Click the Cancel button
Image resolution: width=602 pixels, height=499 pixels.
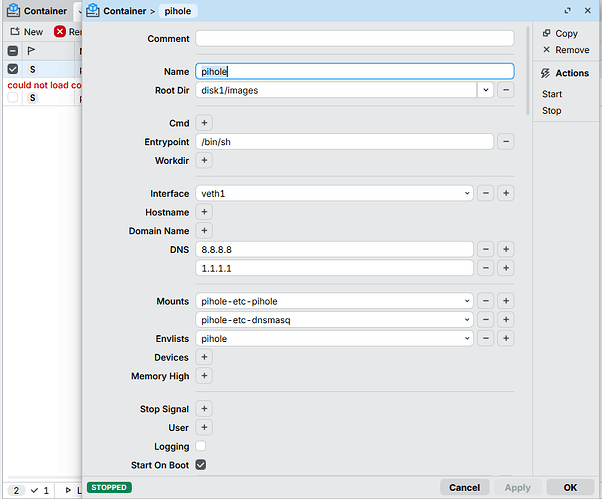click(x=465, y=487)
